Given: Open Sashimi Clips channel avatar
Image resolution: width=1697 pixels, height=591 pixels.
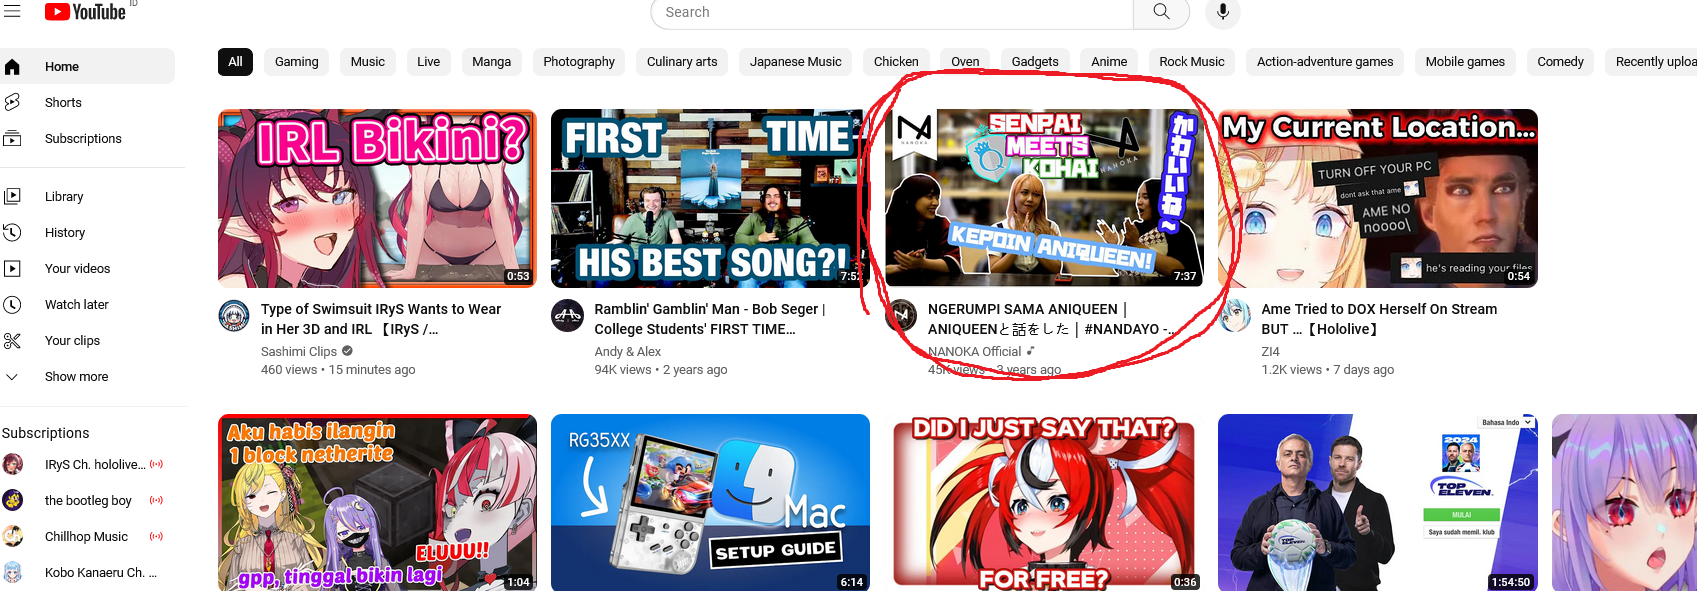Looking at the screenshot, I should click(234, 316).
